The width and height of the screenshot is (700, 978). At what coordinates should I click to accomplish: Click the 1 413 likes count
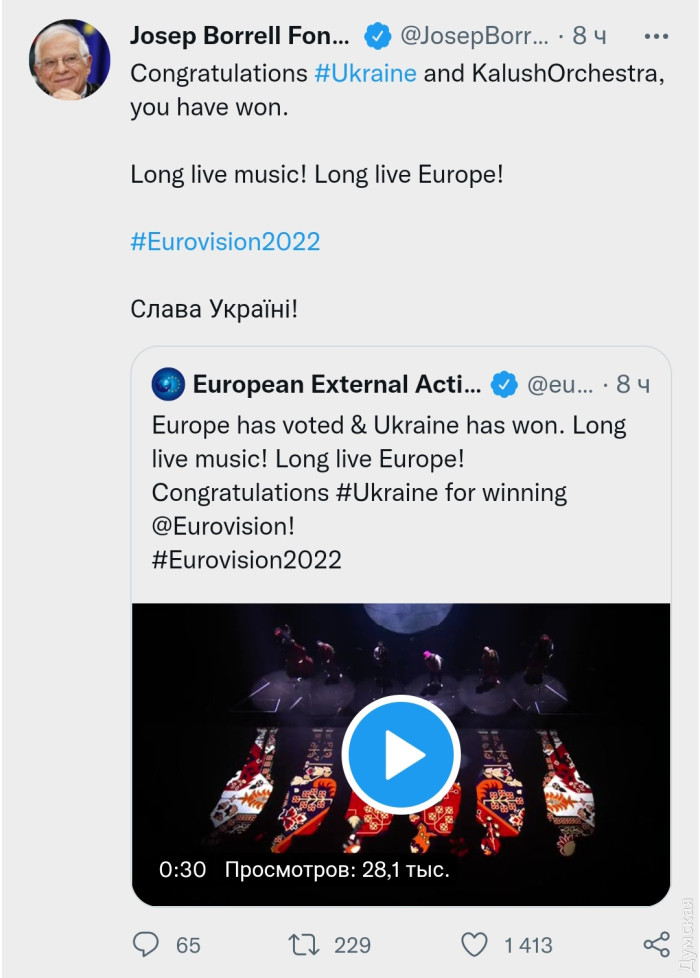527,944
